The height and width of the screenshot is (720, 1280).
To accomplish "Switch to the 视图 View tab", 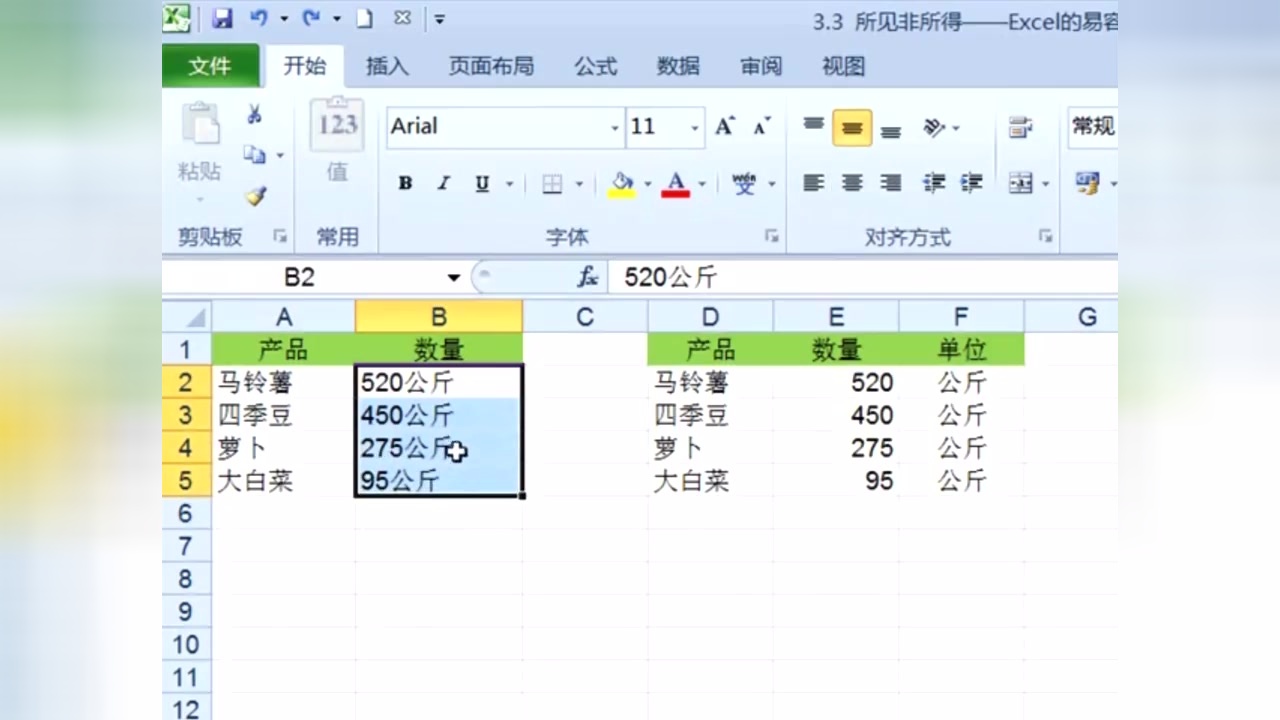I will coord(843,66).
